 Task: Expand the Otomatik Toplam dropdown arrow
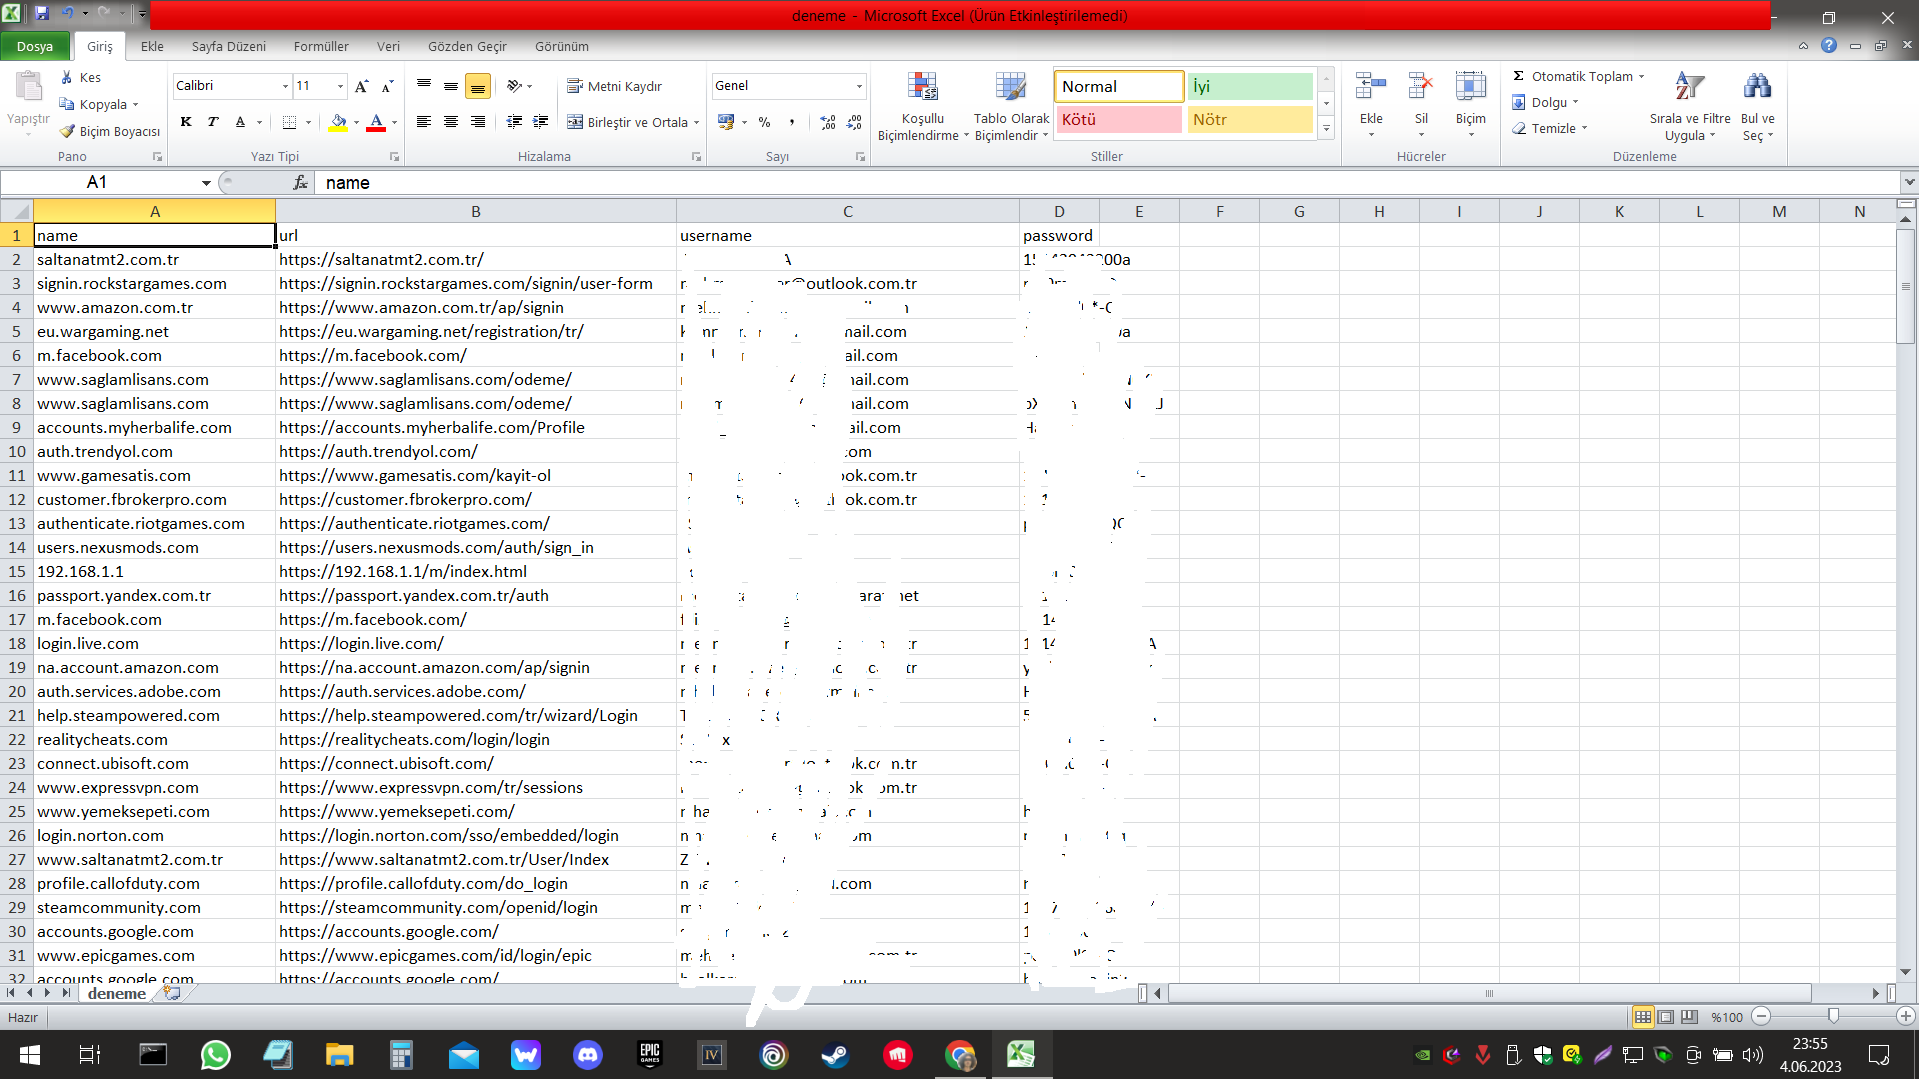point(1641,76)
